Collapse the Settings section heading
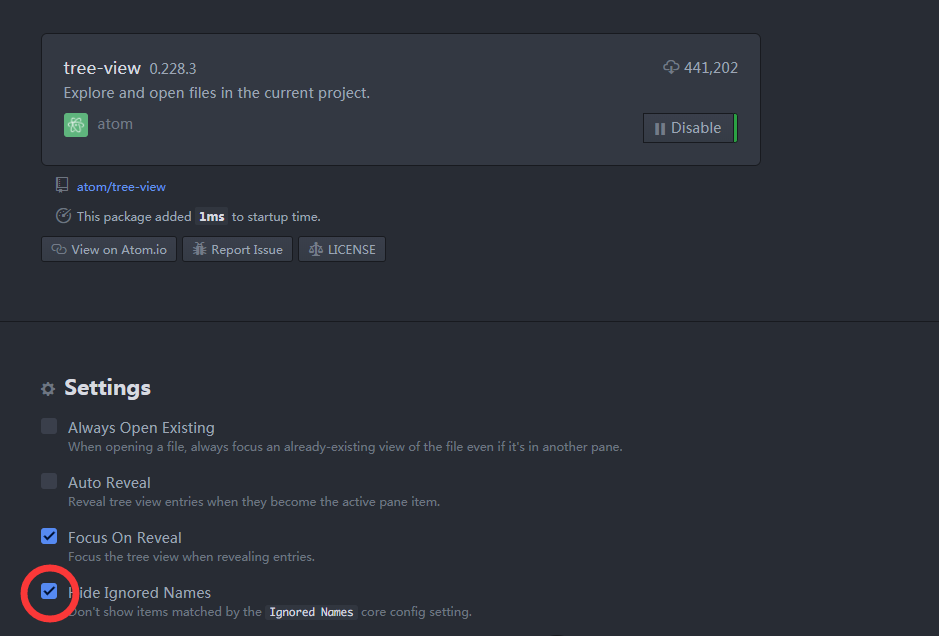The image size is (939, 636). (x=107, y=388)
